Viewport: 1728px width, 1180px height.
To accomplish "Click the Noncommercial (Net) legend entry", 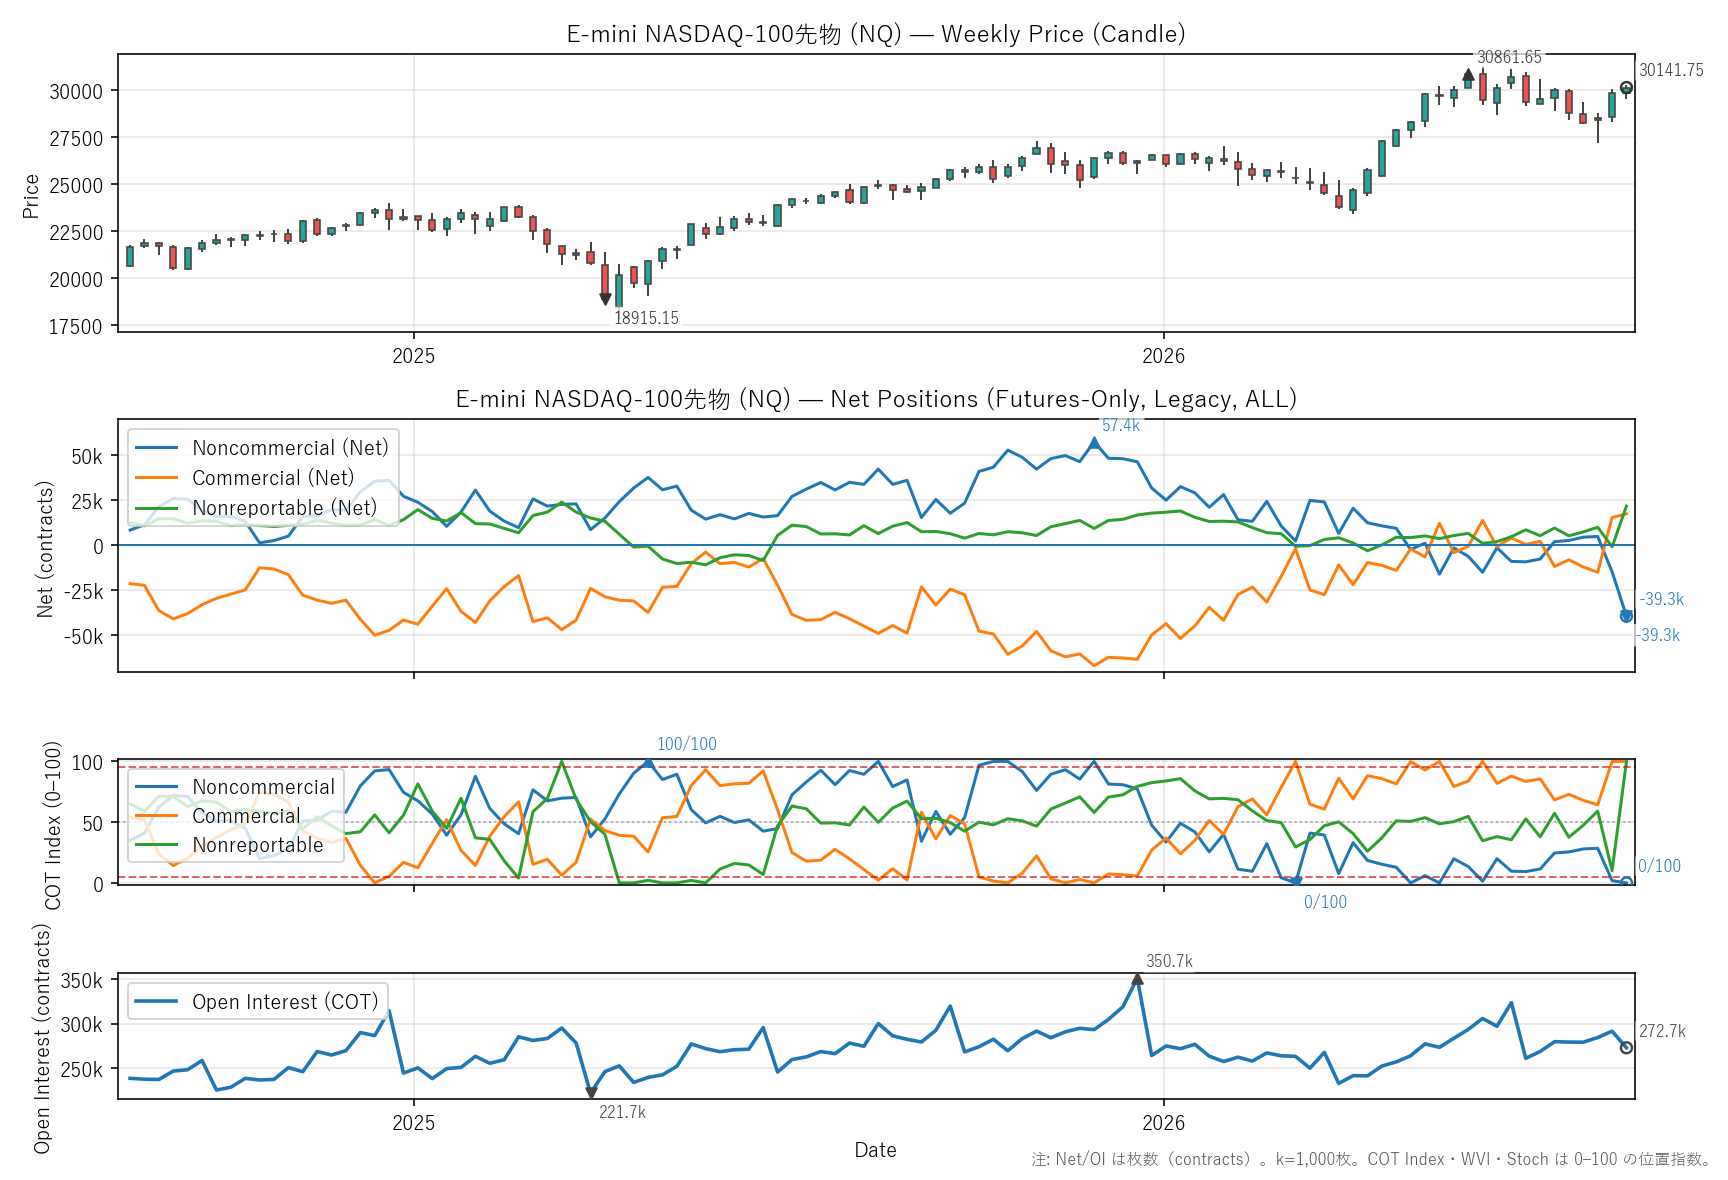I will click(x=290, y=448).
